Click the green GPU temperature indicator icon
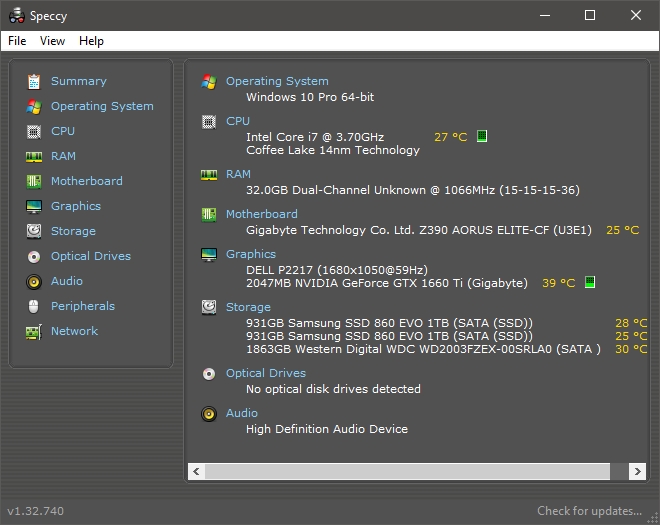Viewport: 660px width, 525px height. [590, 283]
